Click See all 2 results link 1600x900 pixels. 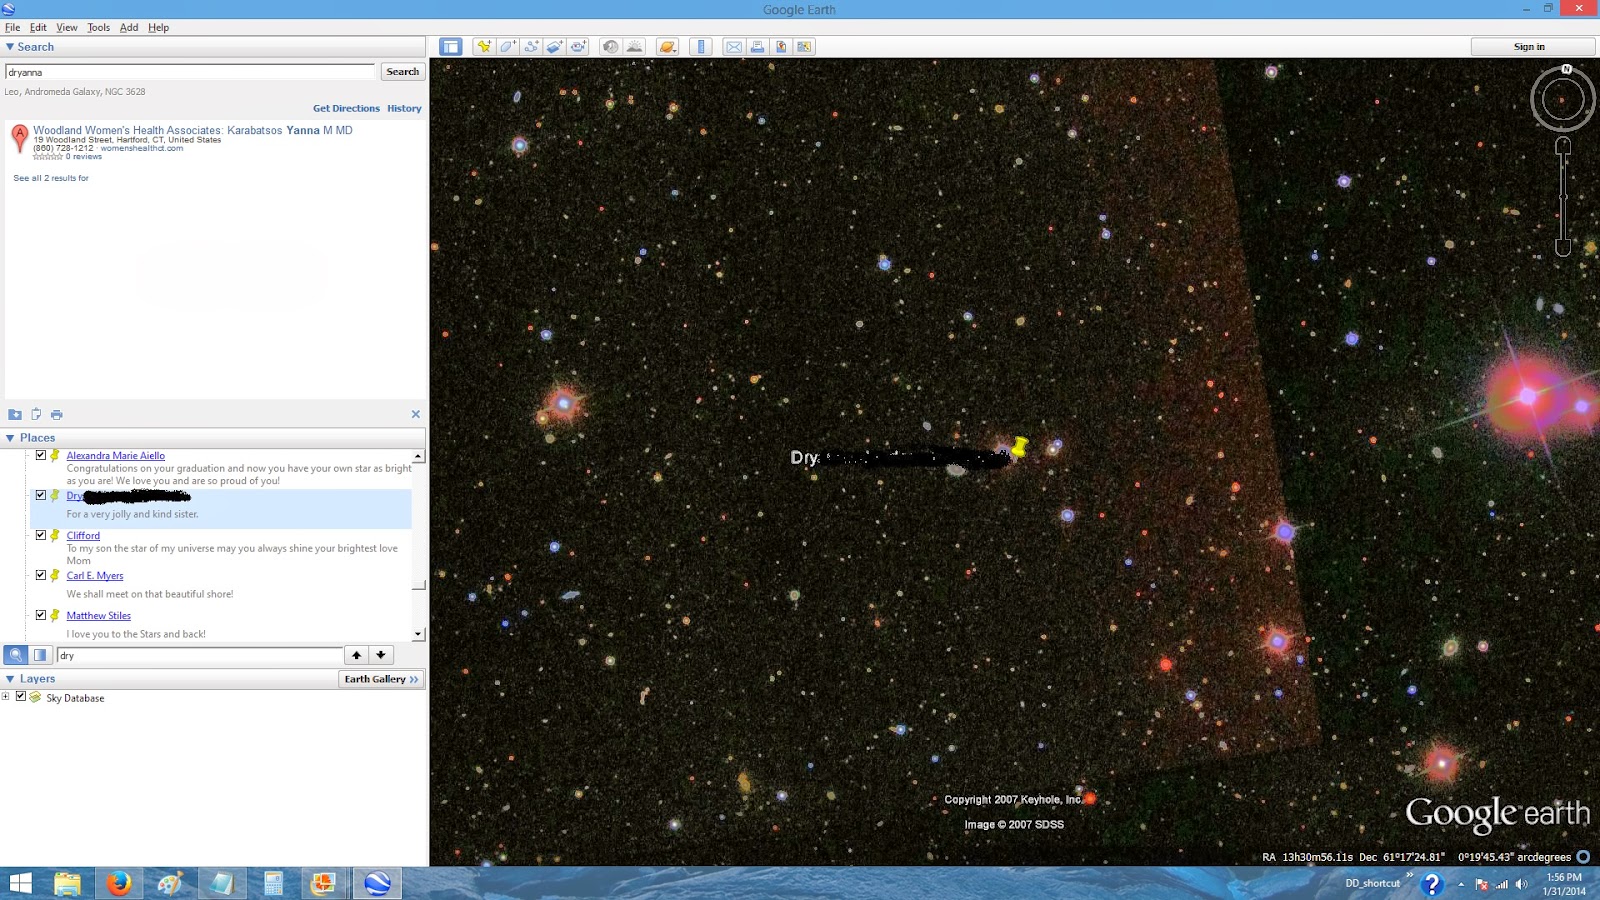51,178
